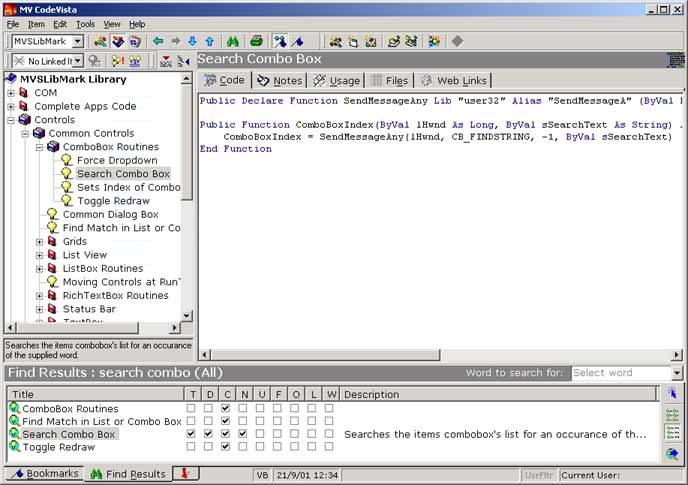Switch to the Usage tab
The image size is (688, 485).
[x=336, y=80]
